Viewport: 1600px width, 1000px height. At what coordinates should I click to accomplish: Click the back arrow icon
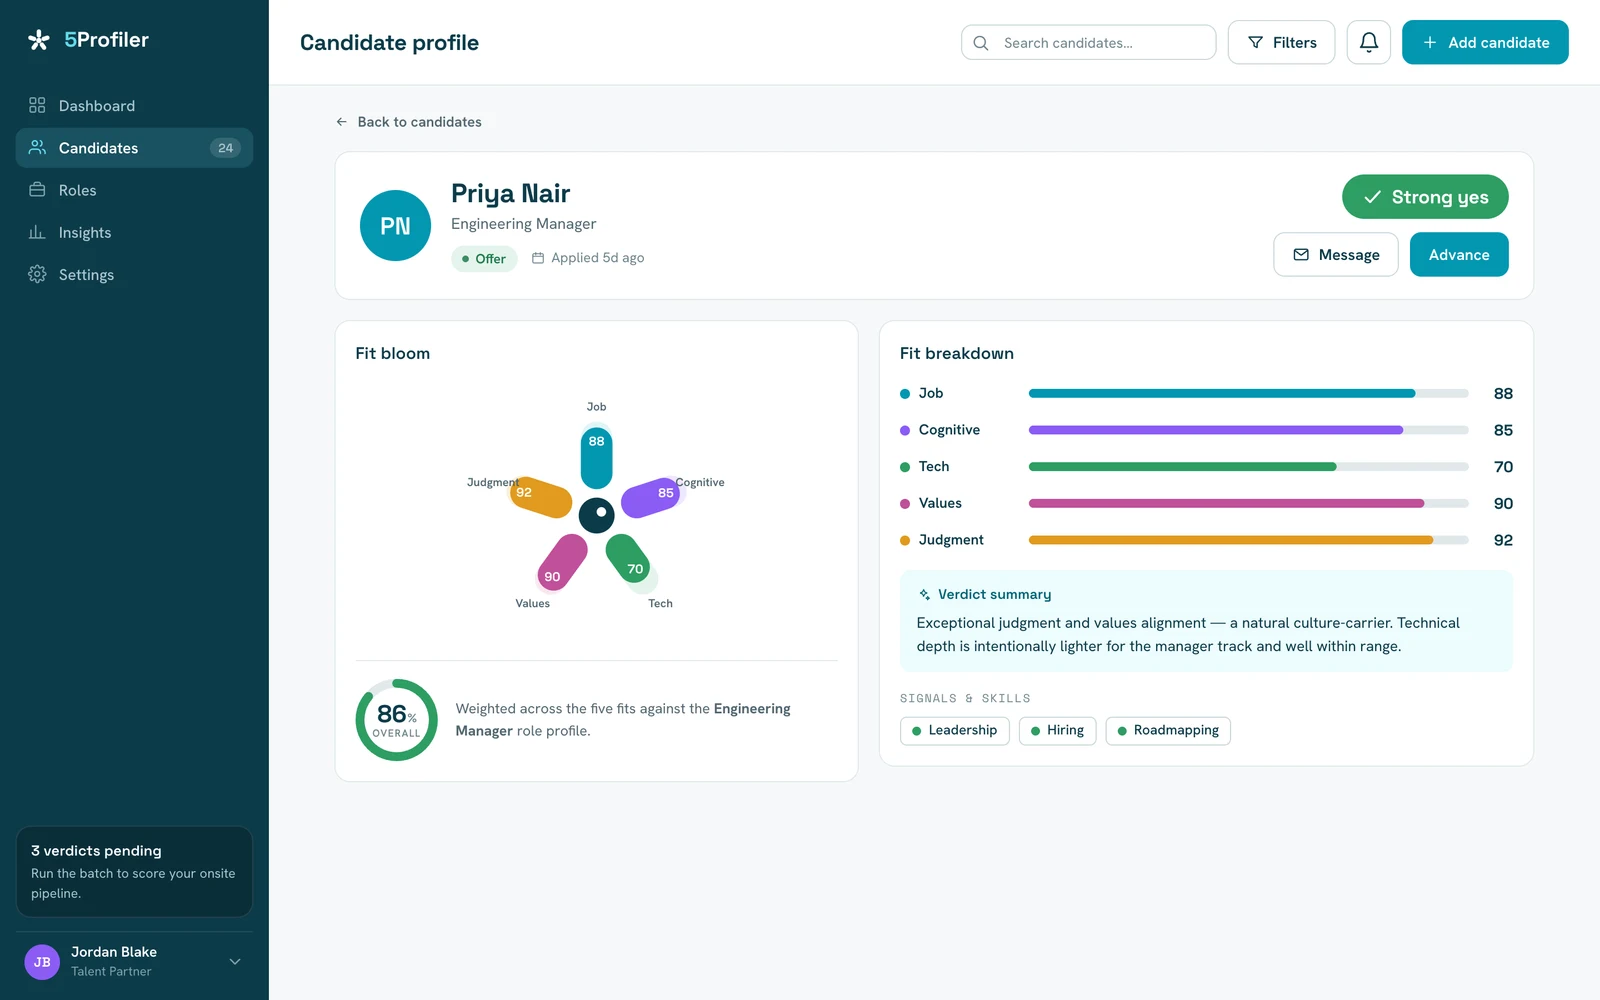coord(341,122)
